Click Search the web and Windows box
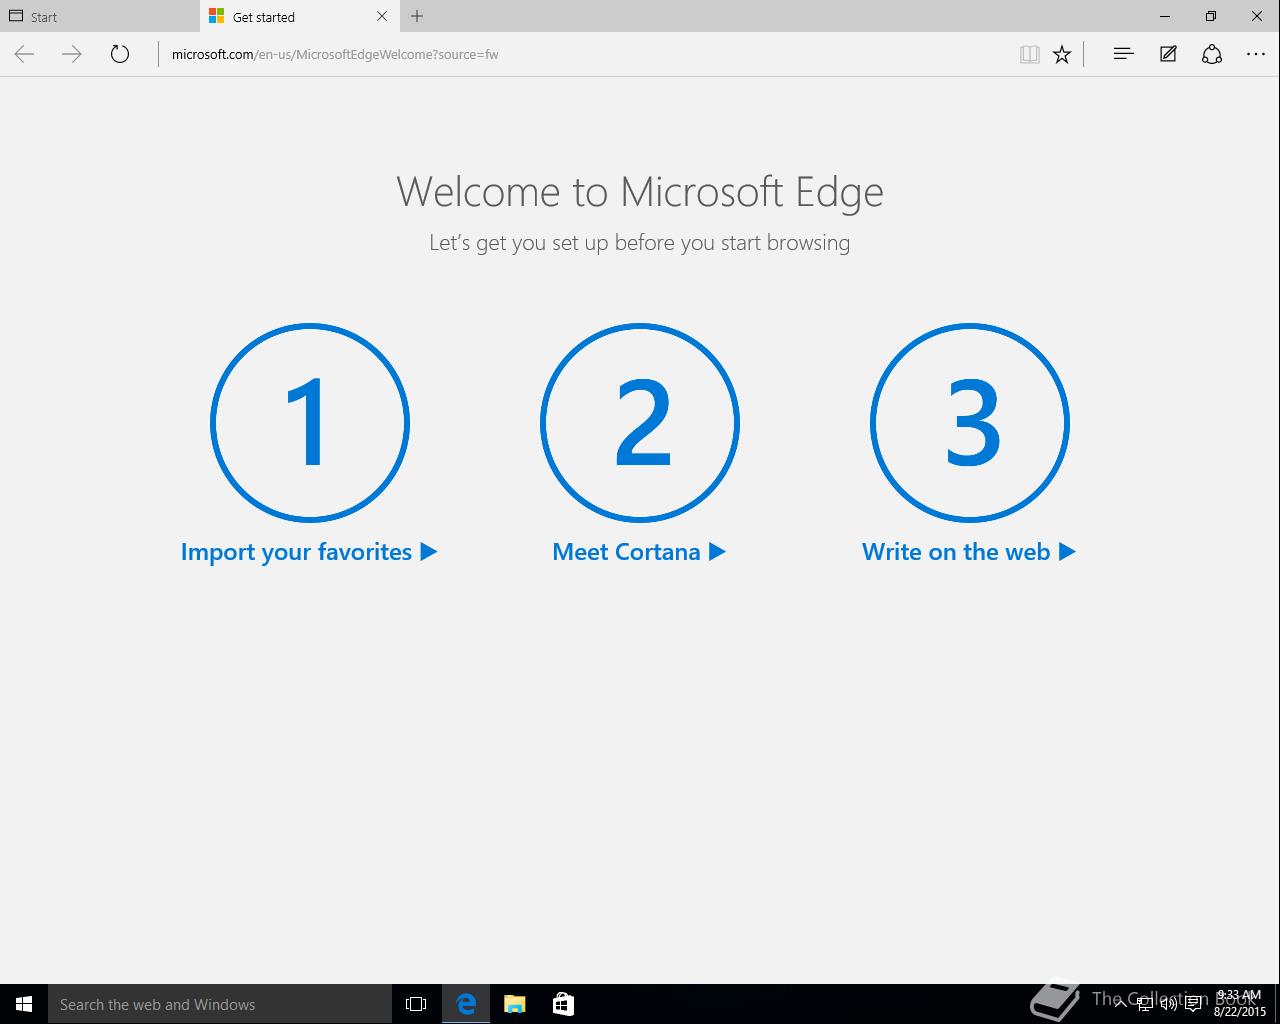 220,1004
